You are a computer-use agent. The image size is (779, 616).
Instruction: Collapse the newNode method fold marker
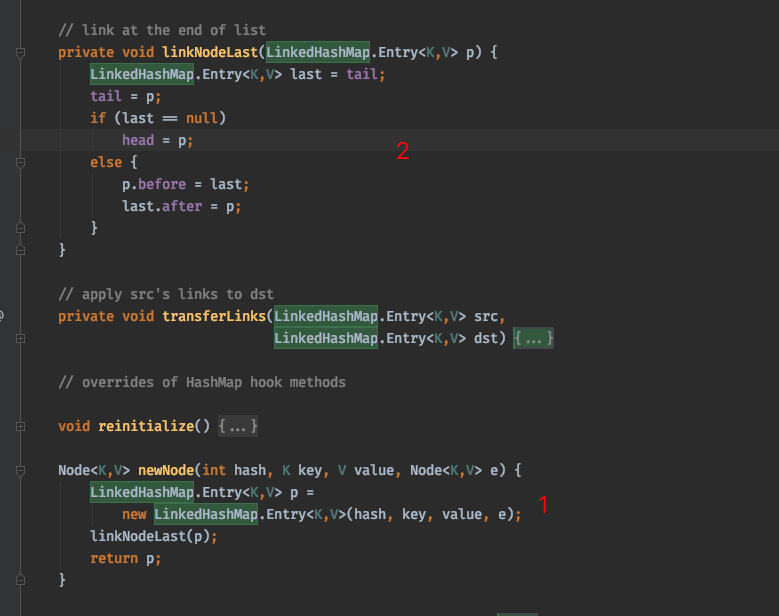tap(20, 470)
